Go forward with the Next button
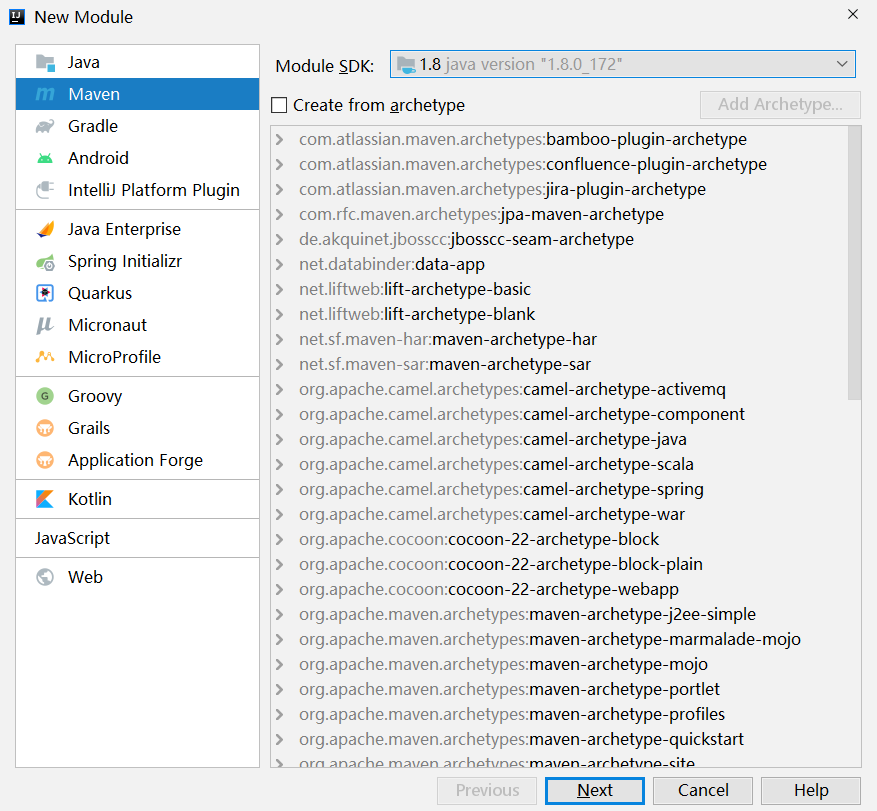The height and width of the screenshot is (811, 877). pos(595,790)
